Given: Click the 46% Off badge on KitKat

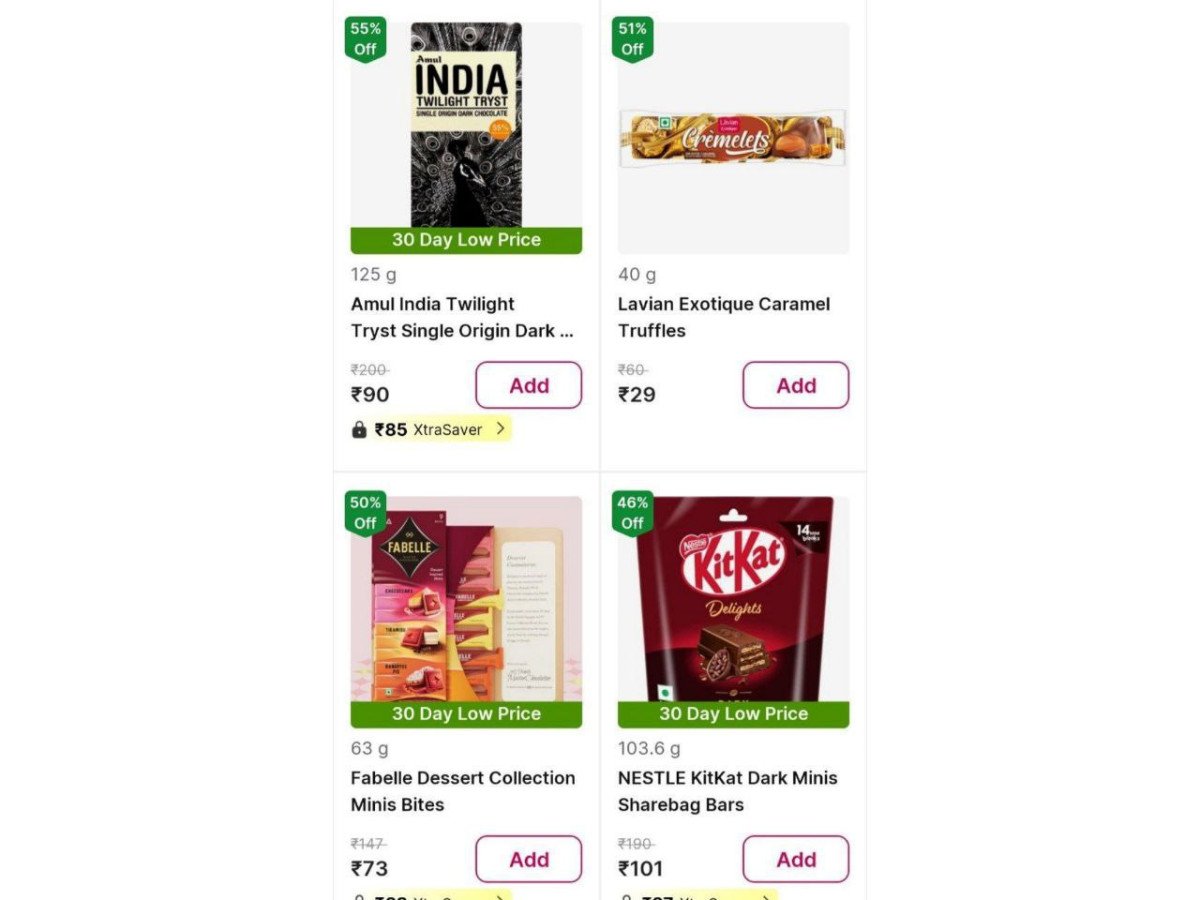Looking at the screenshot, I should (x=632, y=513).
